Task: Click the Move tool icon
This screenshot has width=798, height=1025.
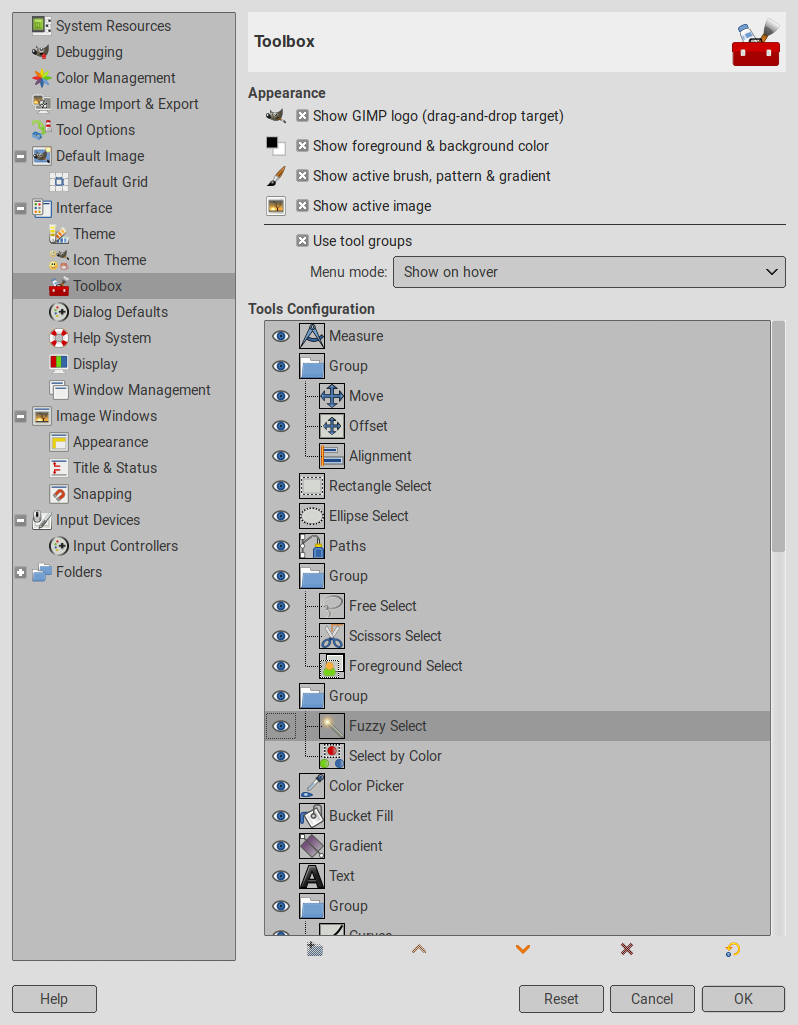Action: 332,396
